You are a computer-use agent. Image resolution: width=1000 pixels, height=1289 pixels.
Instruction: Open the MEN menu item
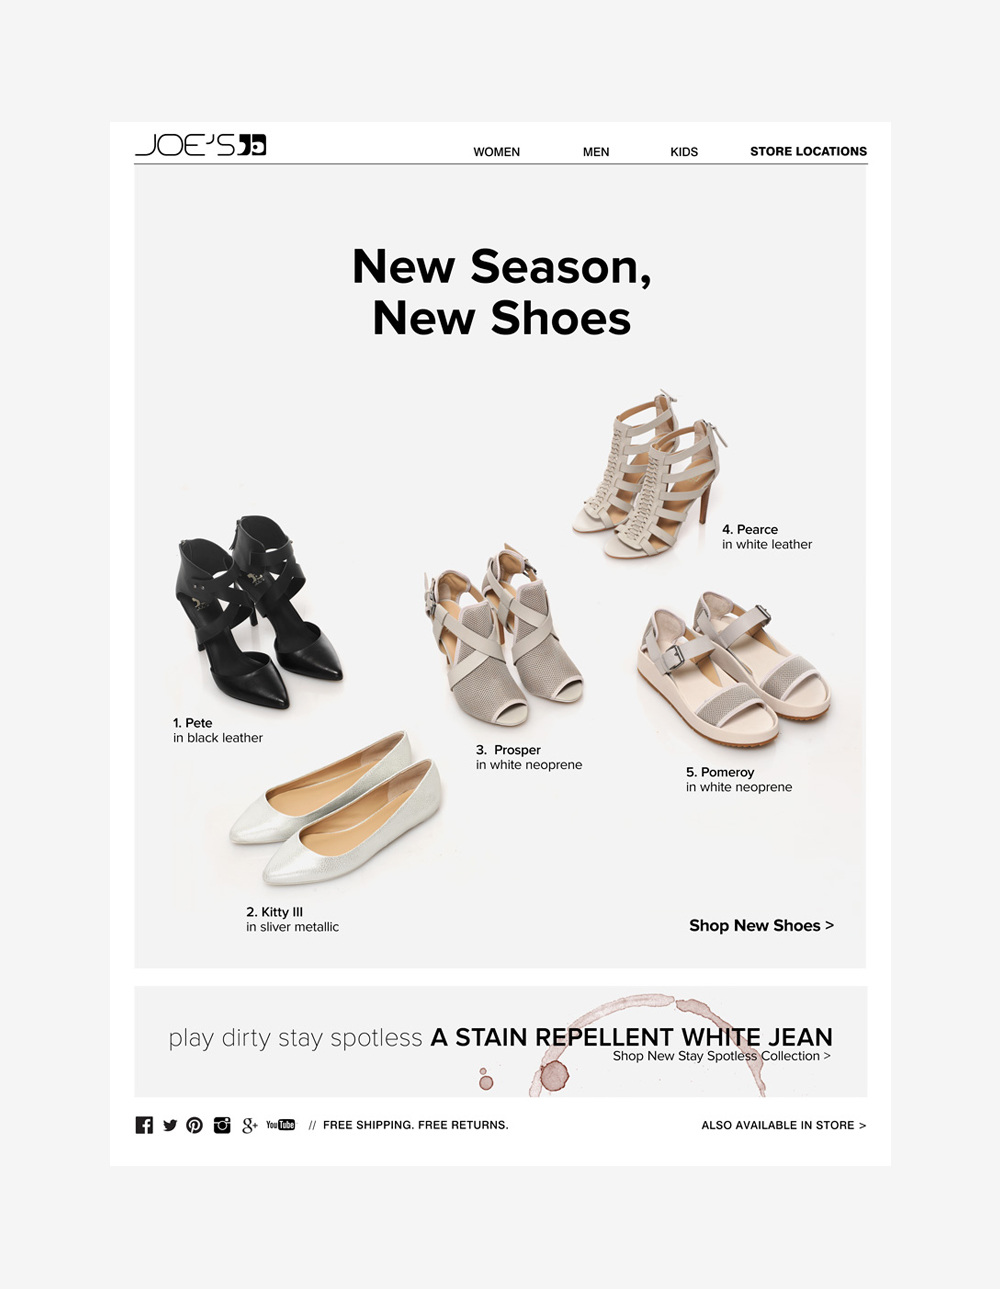click(x=596, y=152)
